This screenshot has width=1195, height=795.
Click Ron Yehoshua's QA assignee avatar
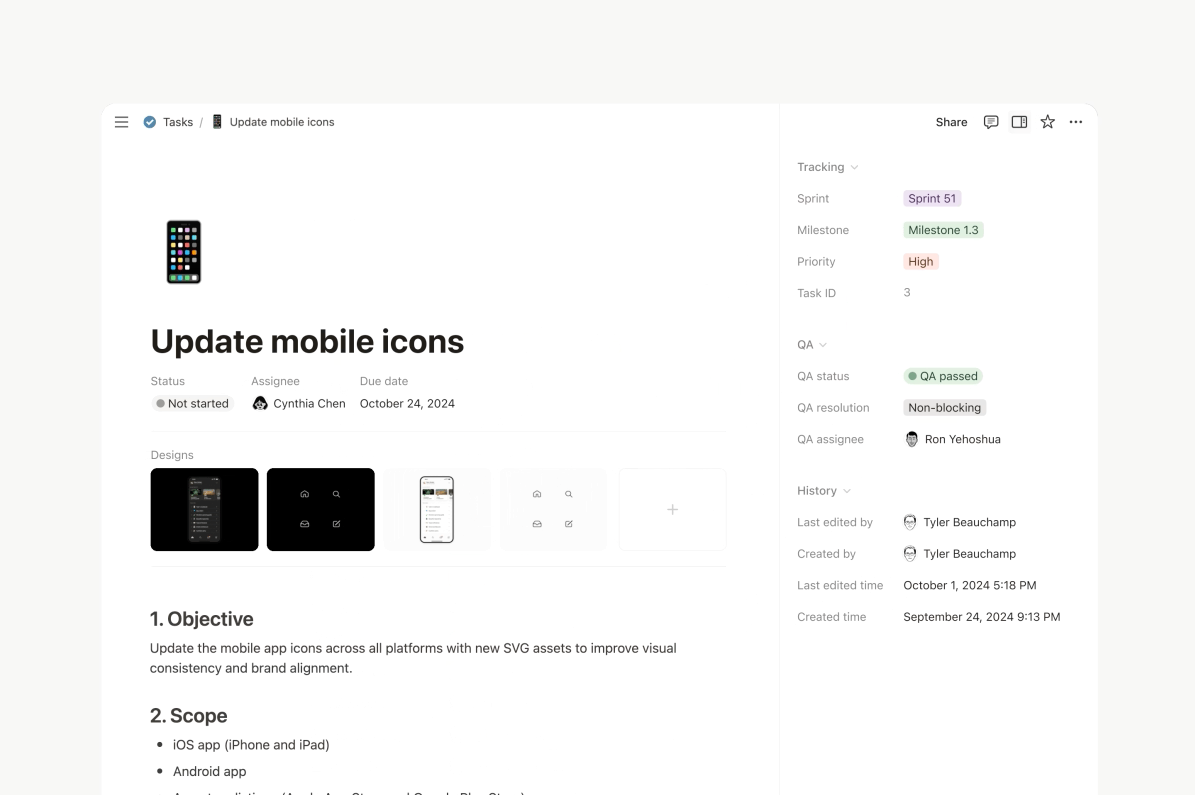[x=911, y=439]
